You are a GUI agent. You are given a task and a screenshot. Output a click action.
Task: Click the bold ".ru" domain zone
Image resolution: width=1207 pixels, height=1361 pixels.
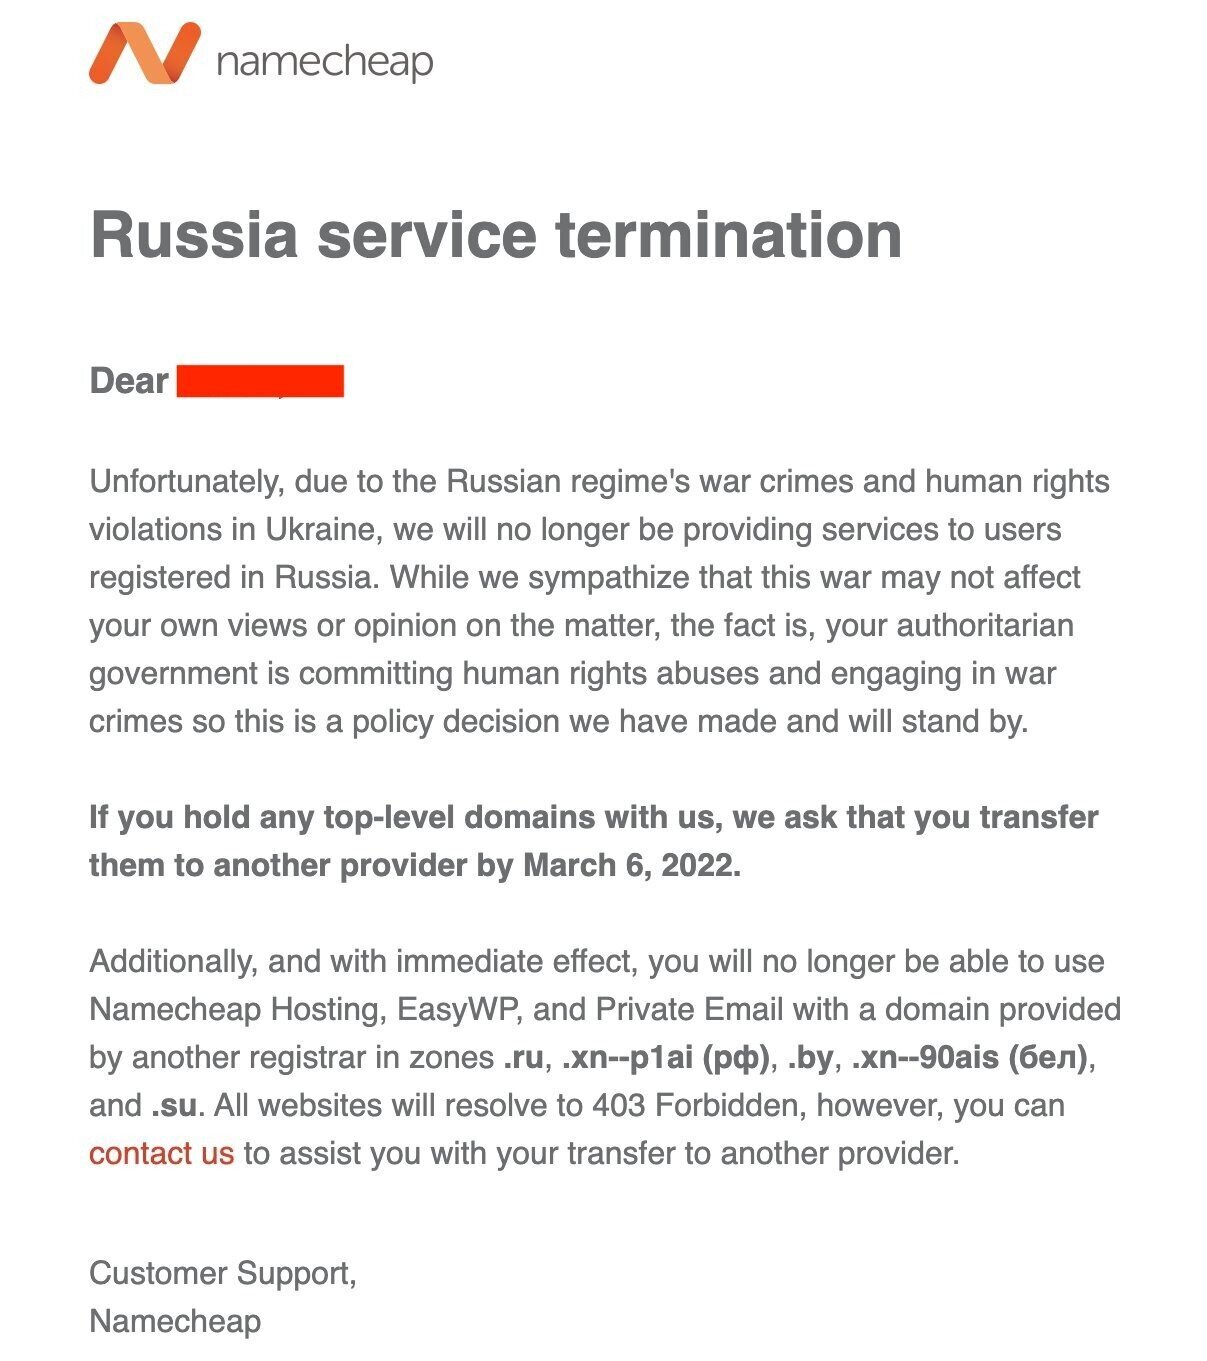point(523,1057)
